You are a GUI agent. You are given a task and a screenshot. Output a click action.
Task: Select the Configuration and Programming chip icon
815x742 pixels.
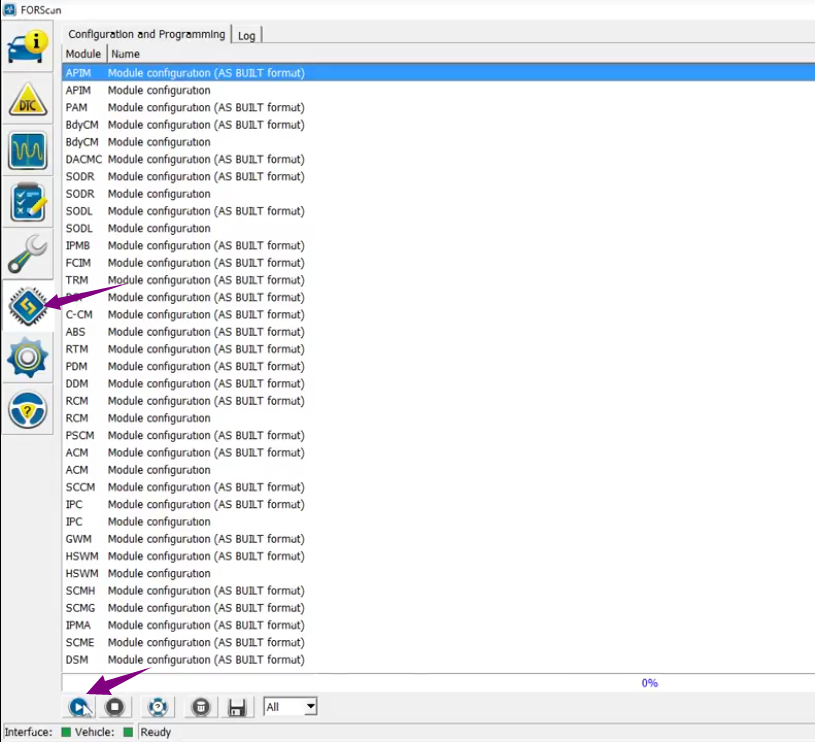coord(28,306)
